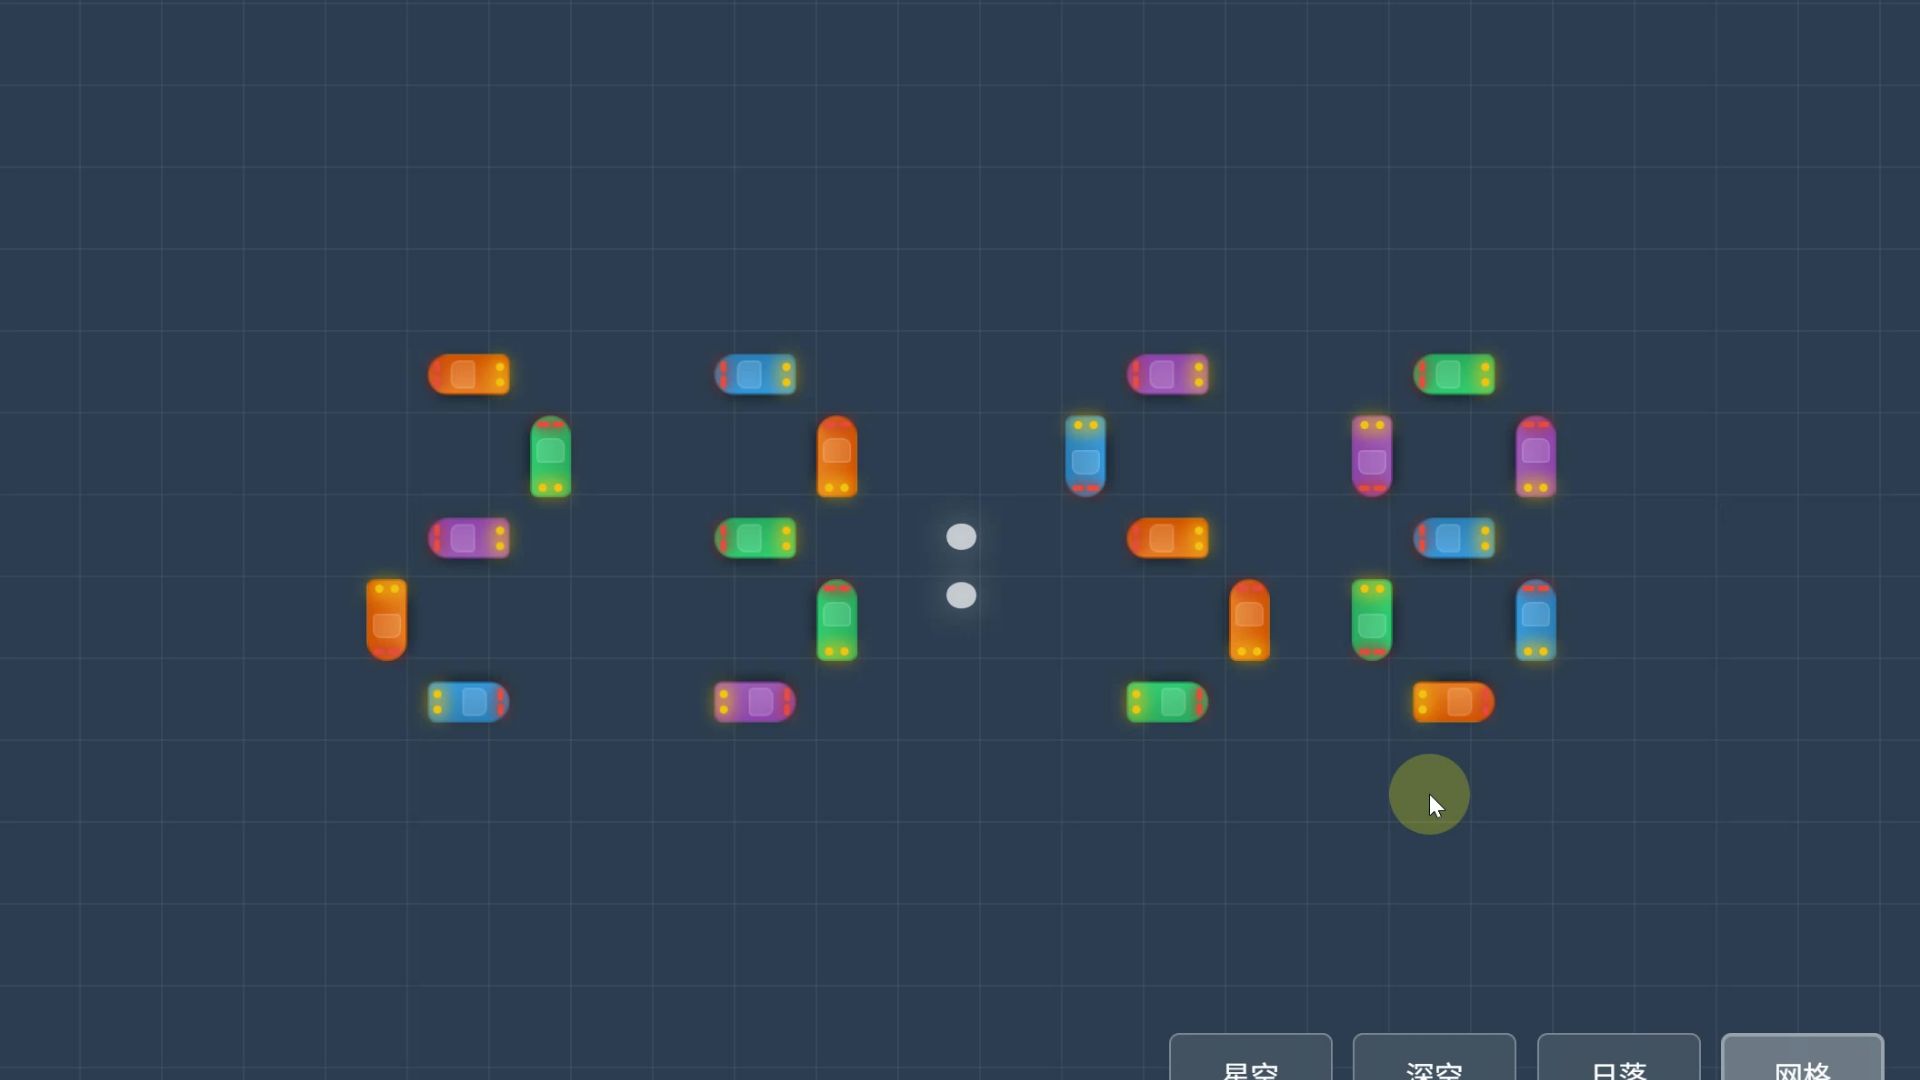Select the 日落 background theme
Viewport: 1920px width, 1080px height.
coord(1618,1060)
